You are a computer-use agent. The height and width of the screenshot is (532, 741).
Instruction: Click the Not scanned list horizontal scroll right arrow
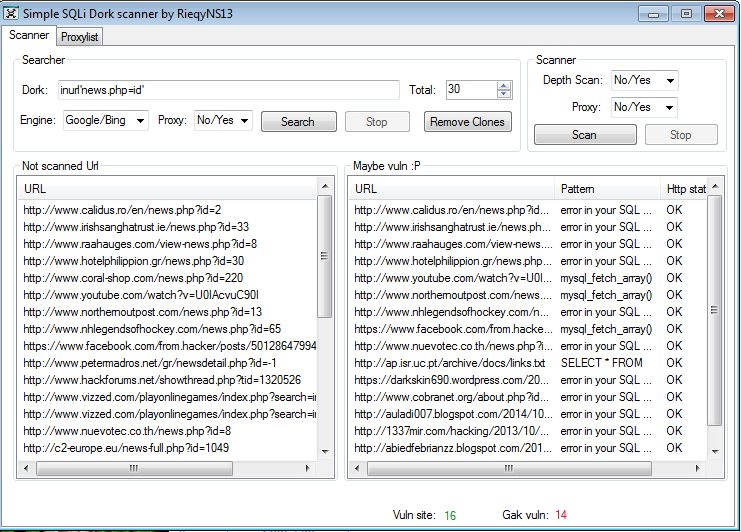tap(308, 468)
